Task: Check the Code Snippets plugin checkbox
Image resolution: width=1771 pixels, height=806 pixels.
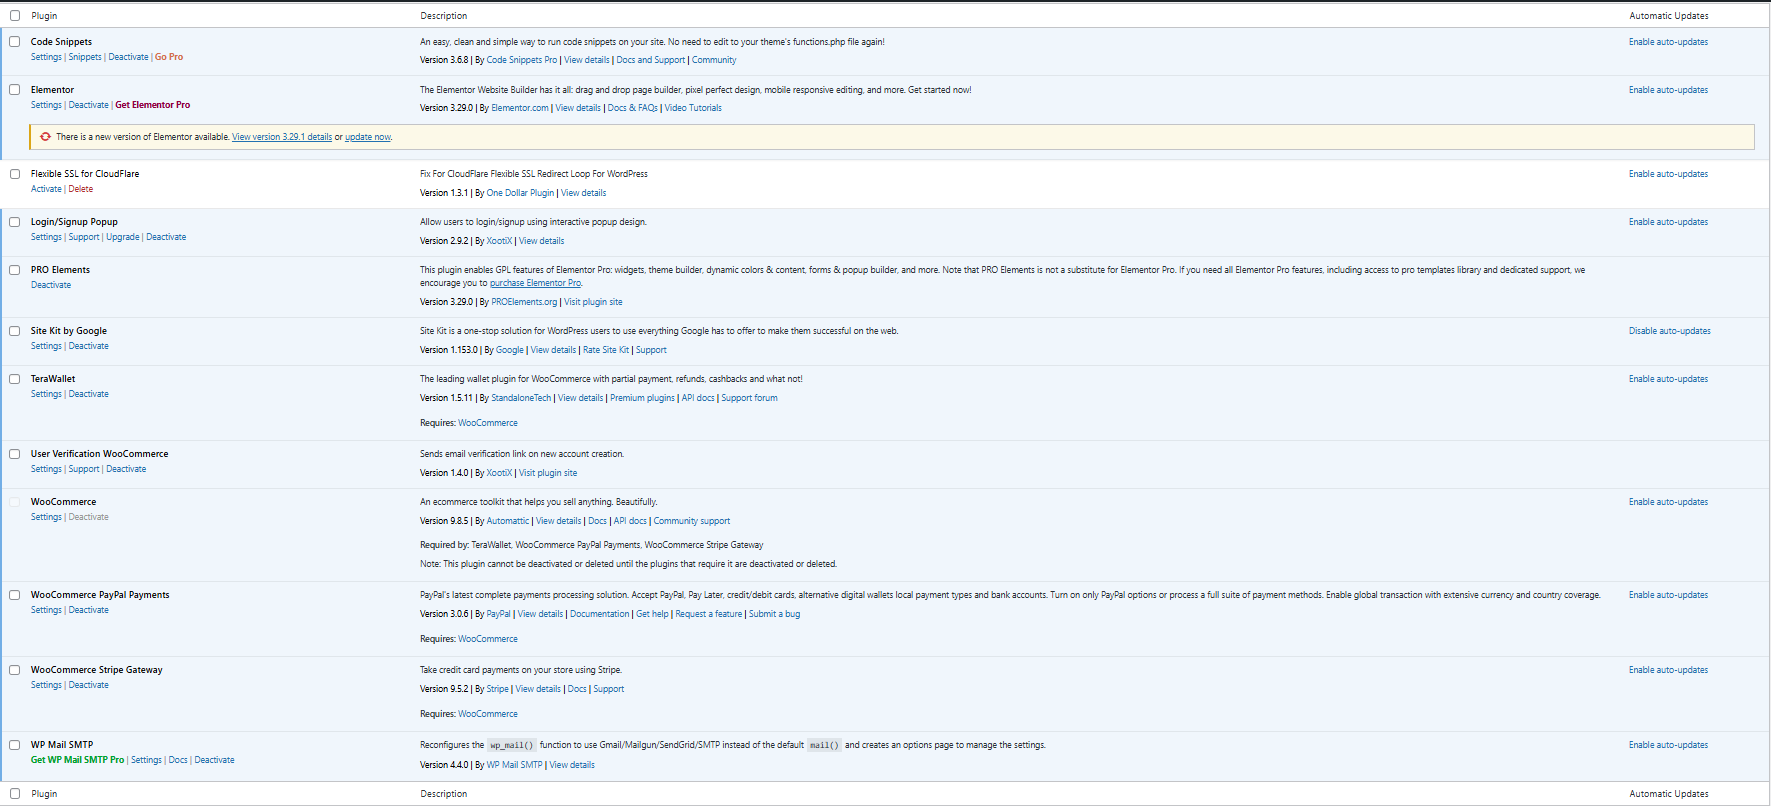Action: [15, 42]
